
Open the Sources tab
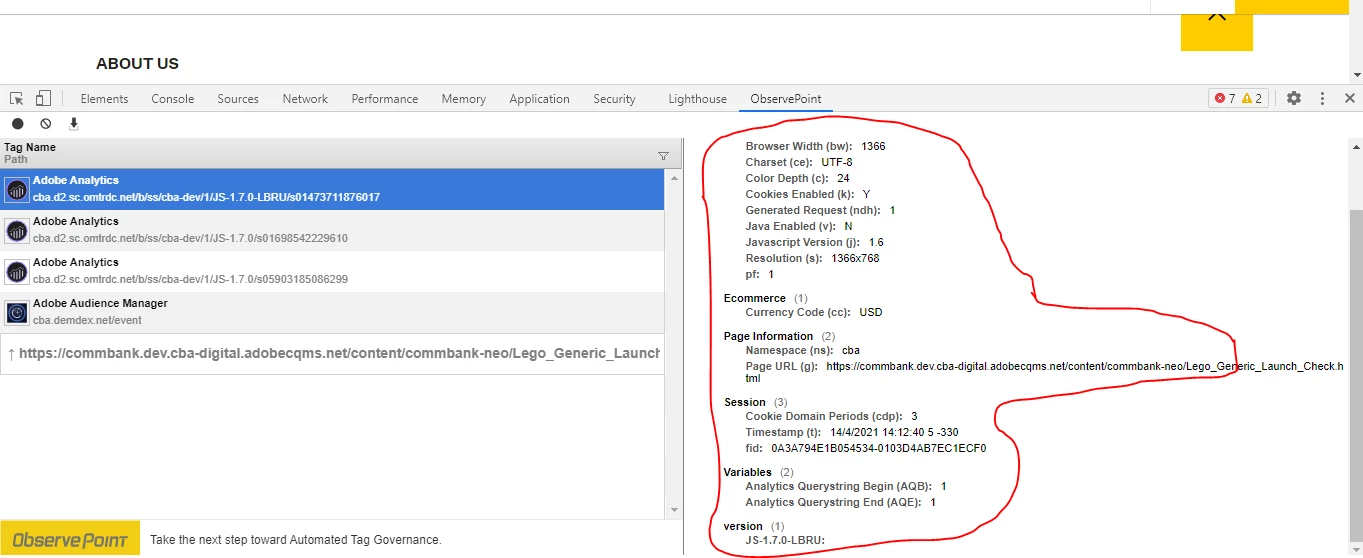tap(238, 99)
